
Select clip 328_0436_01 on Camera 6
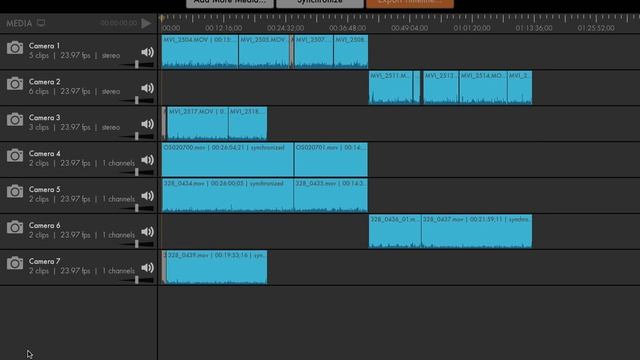(395, 231)
